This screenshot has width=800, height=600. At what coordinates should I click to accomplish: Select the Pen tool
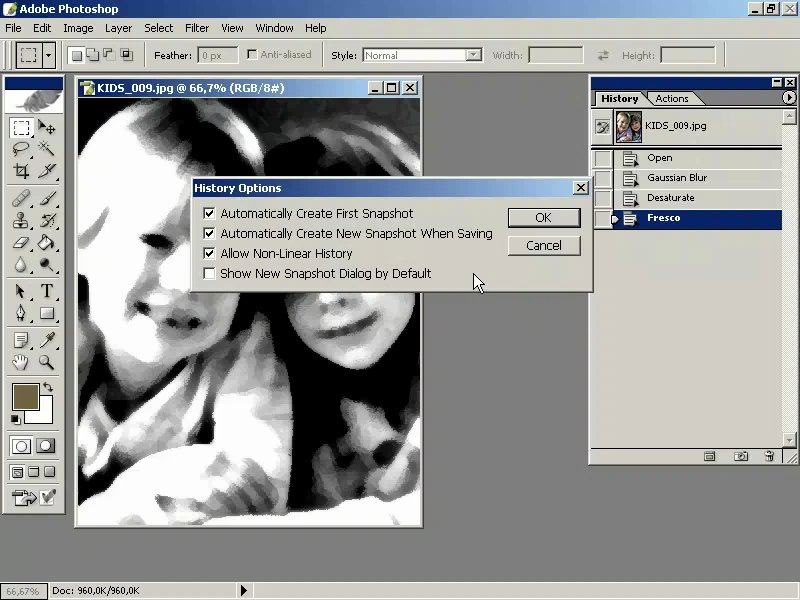click(21, 313)
